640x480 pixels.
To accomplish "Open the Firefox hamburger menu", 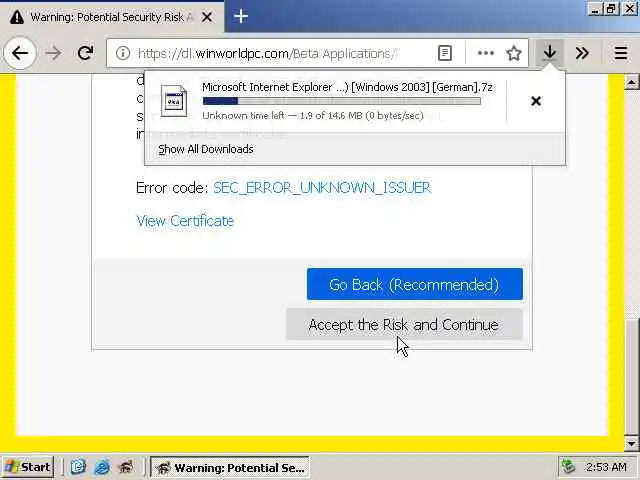I will click(621, 53).
